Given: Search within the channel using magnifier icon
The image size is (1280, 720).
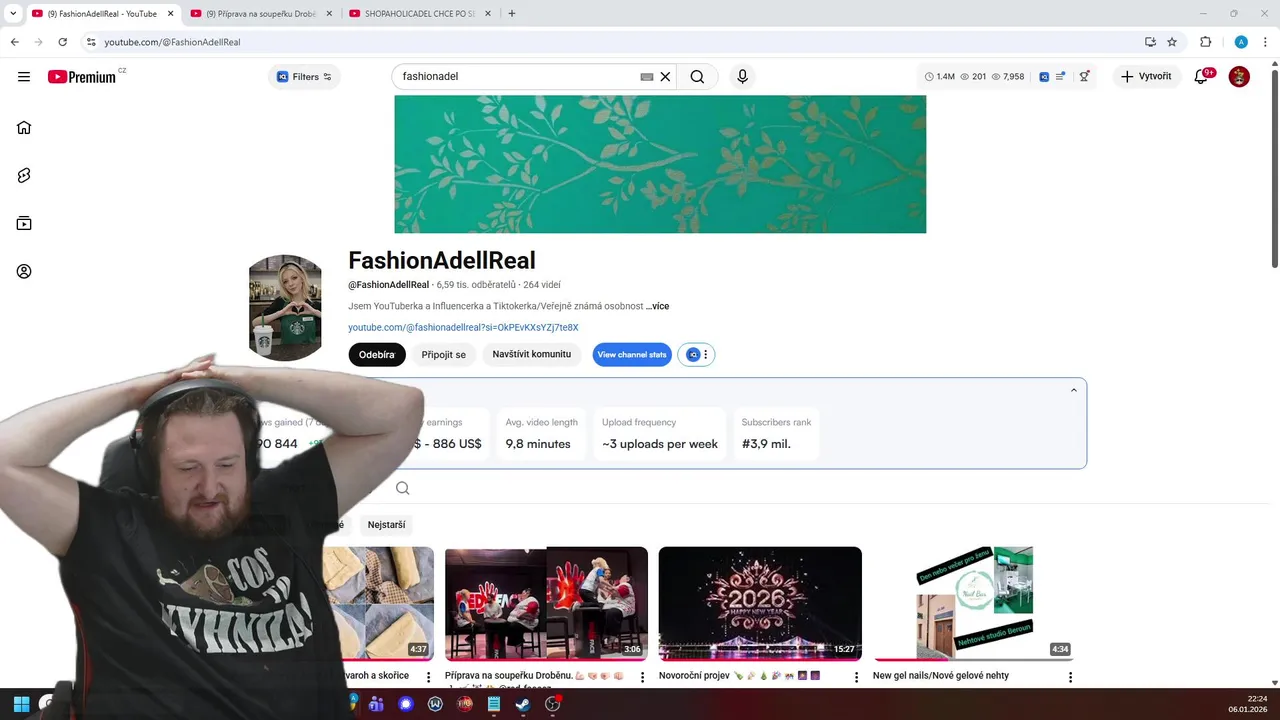Looking at the screenshot, I should [402, 488].
